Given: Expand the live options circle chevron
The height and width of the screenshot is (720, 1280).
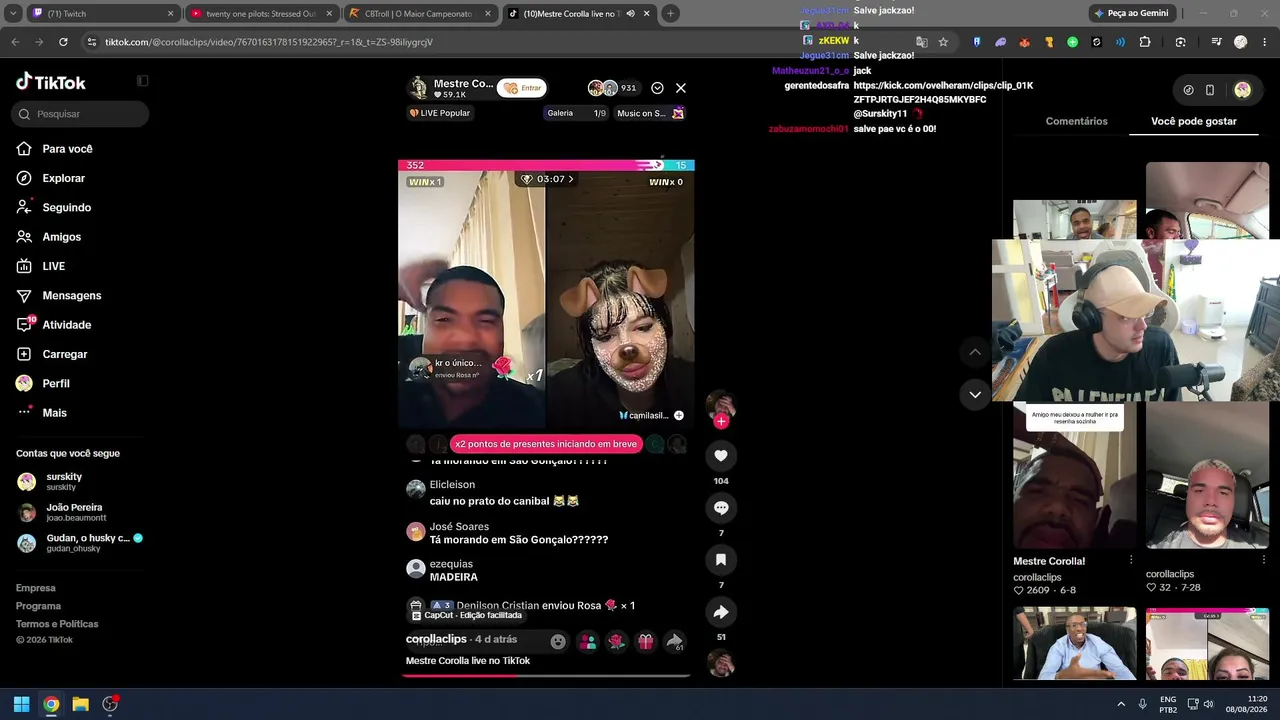Looking at the screenshot, I should [657, 88].
